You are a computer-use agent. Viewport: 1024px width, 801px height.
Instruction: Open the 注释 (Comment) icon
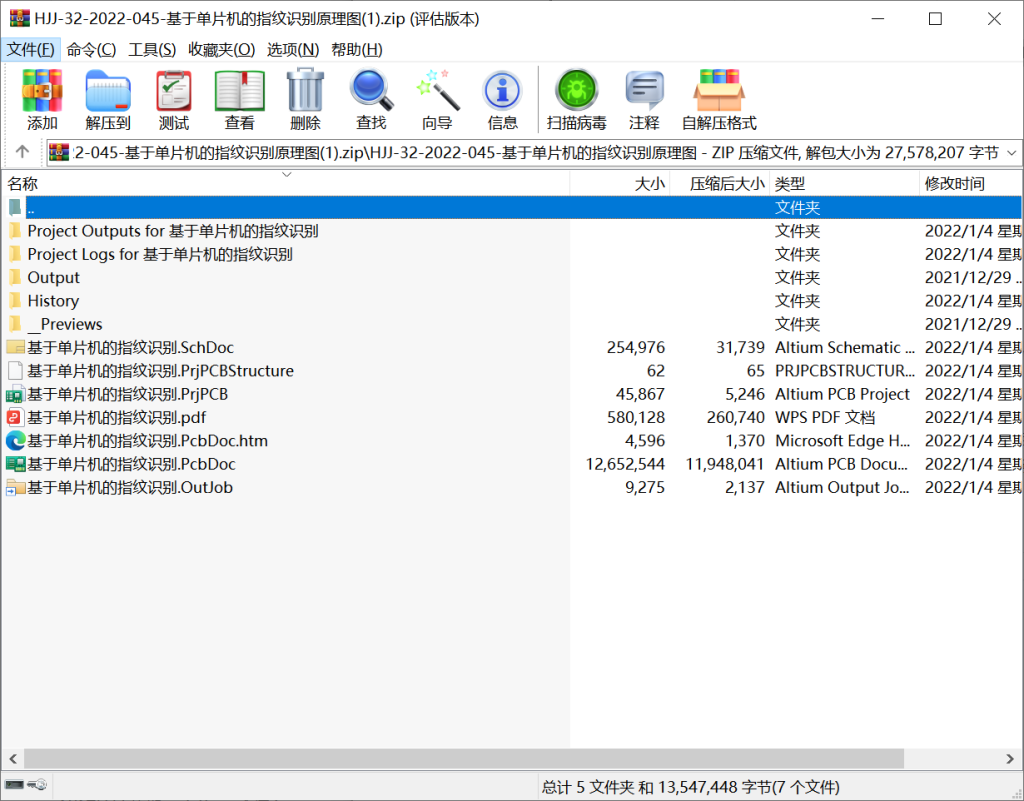(644, 98)
